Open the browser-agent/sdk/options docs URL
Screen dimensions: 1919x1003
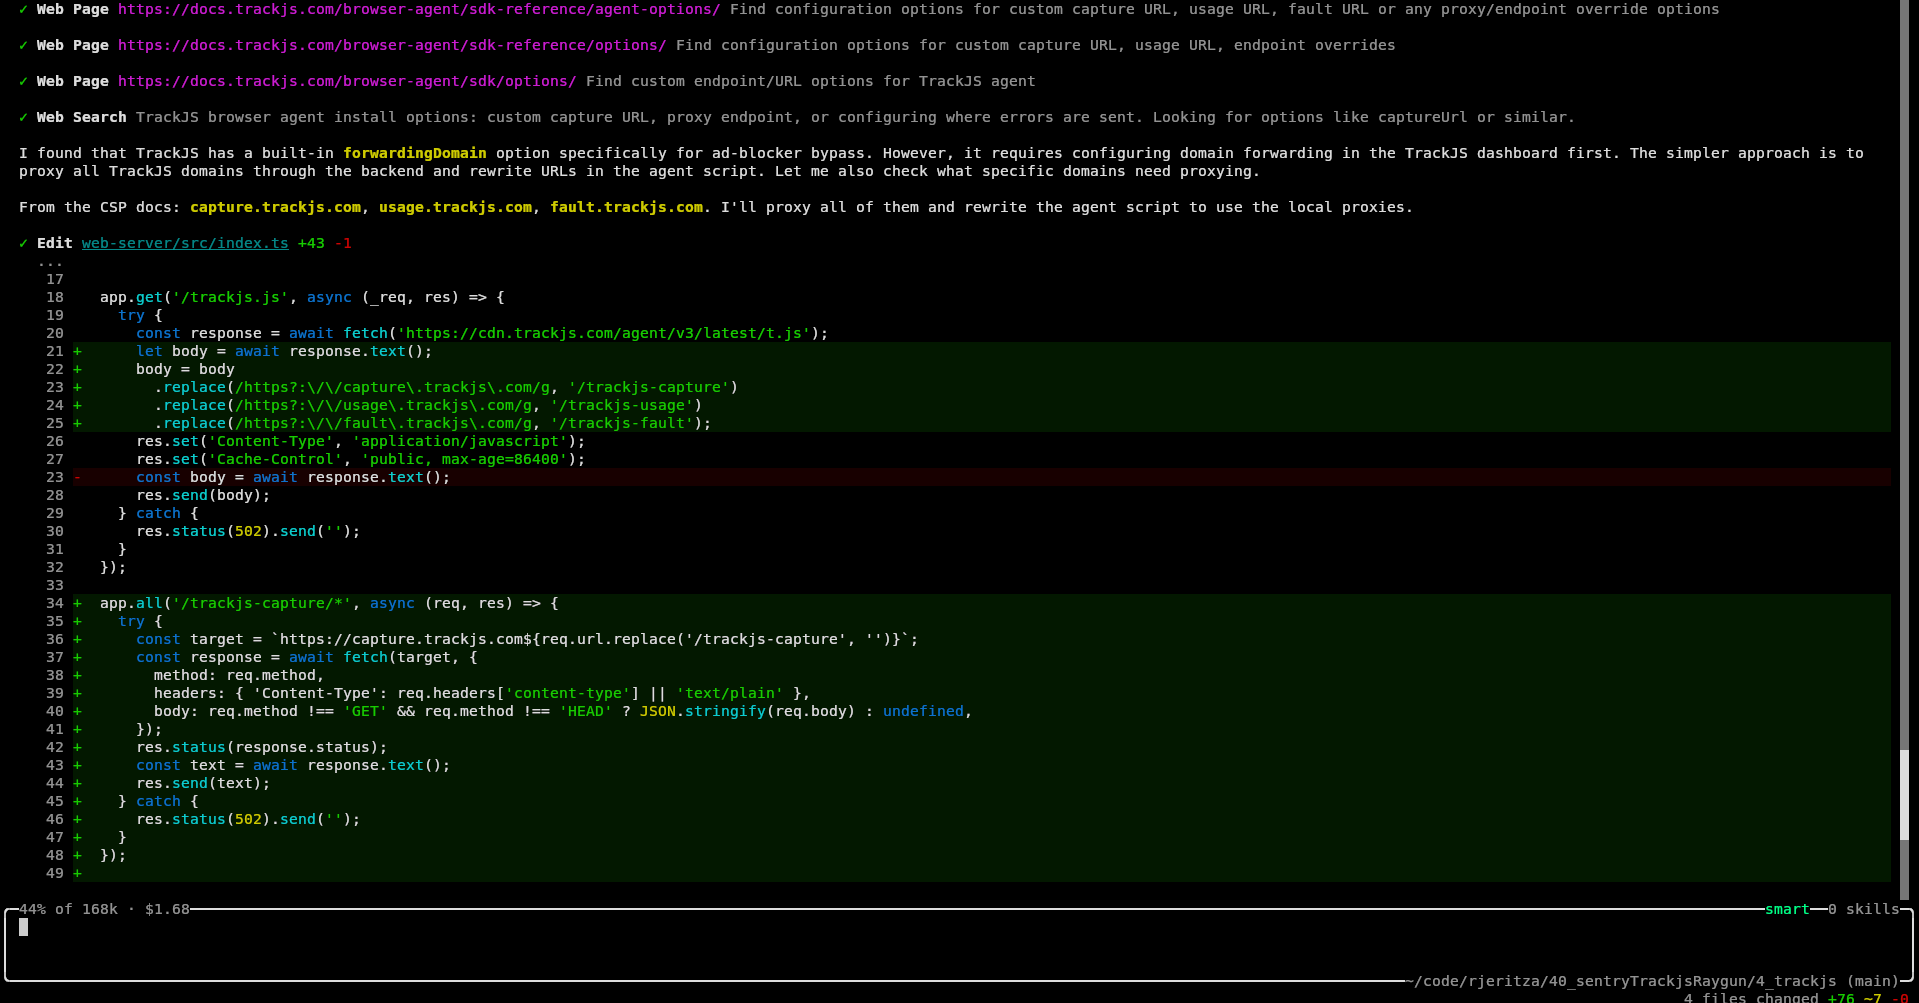(x=346, y=82)
